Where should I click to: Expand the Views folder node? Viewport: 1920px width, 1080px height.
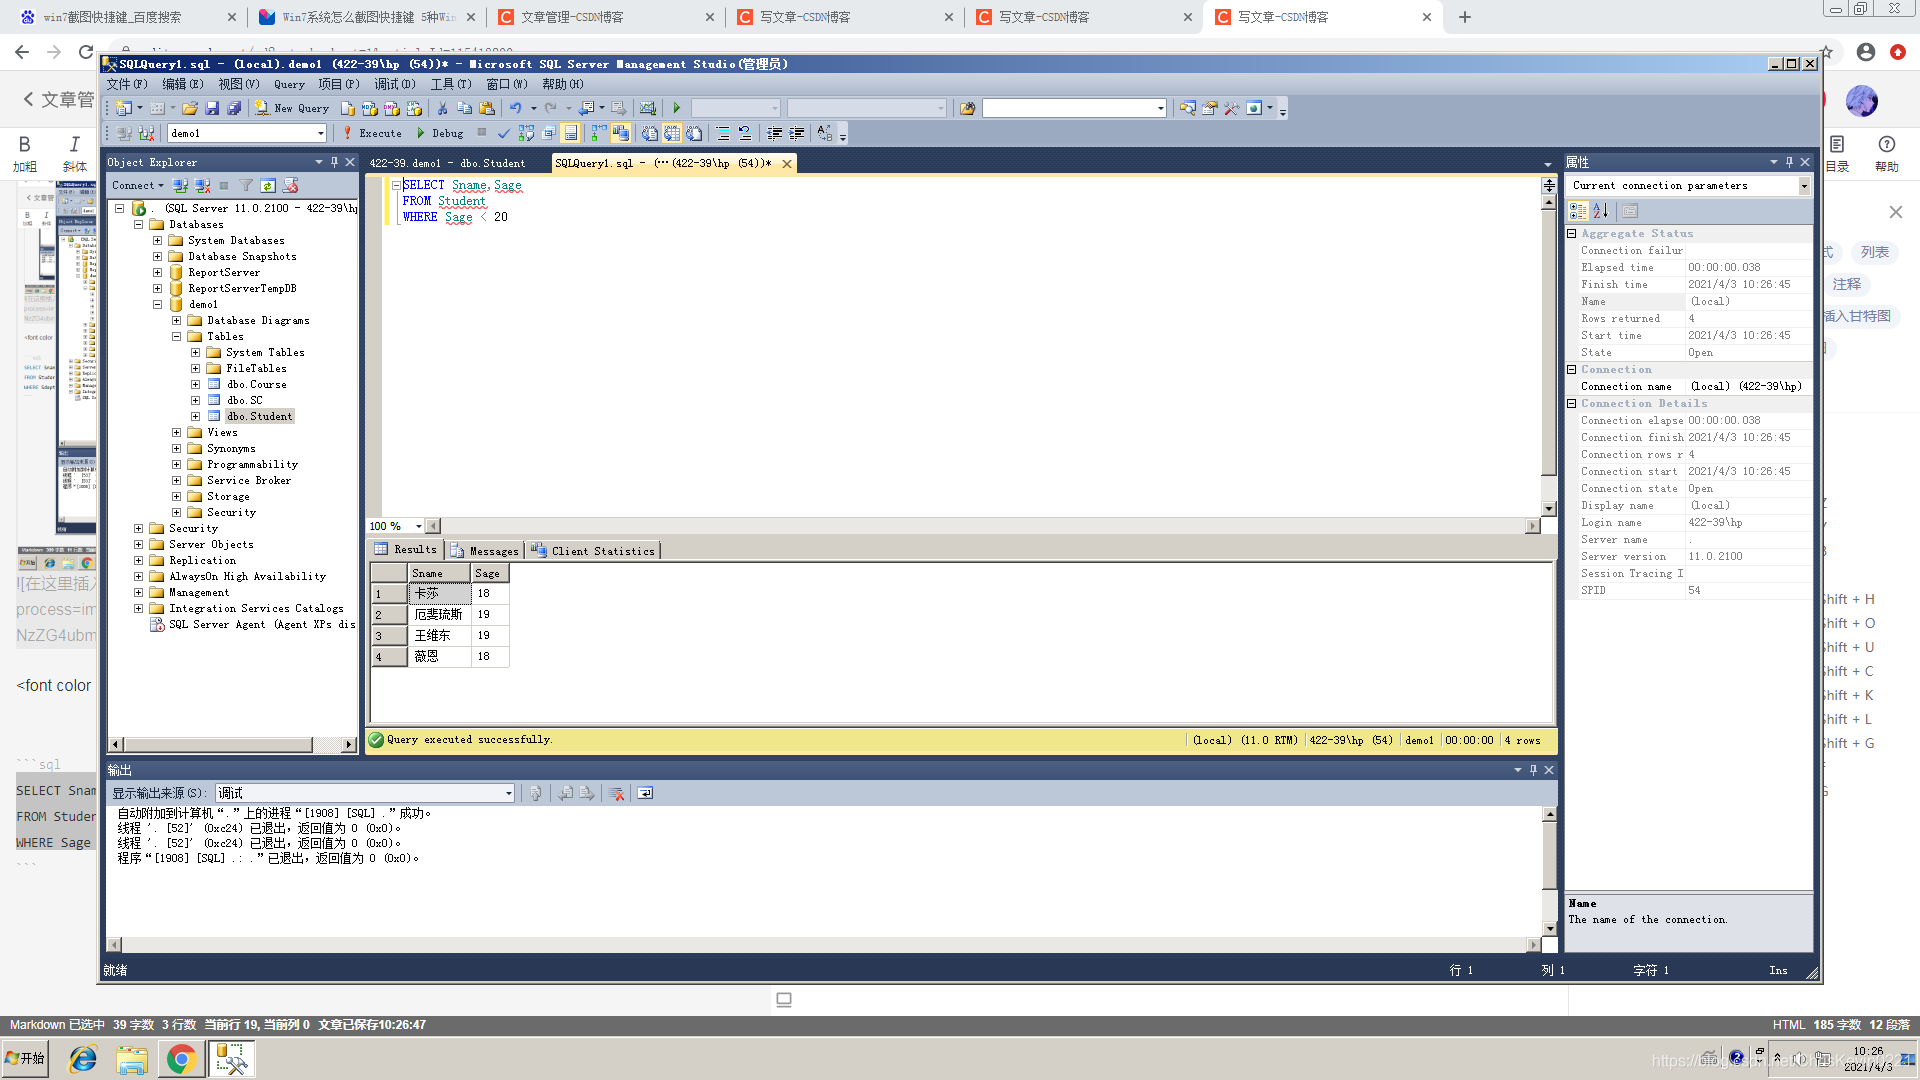176,432
